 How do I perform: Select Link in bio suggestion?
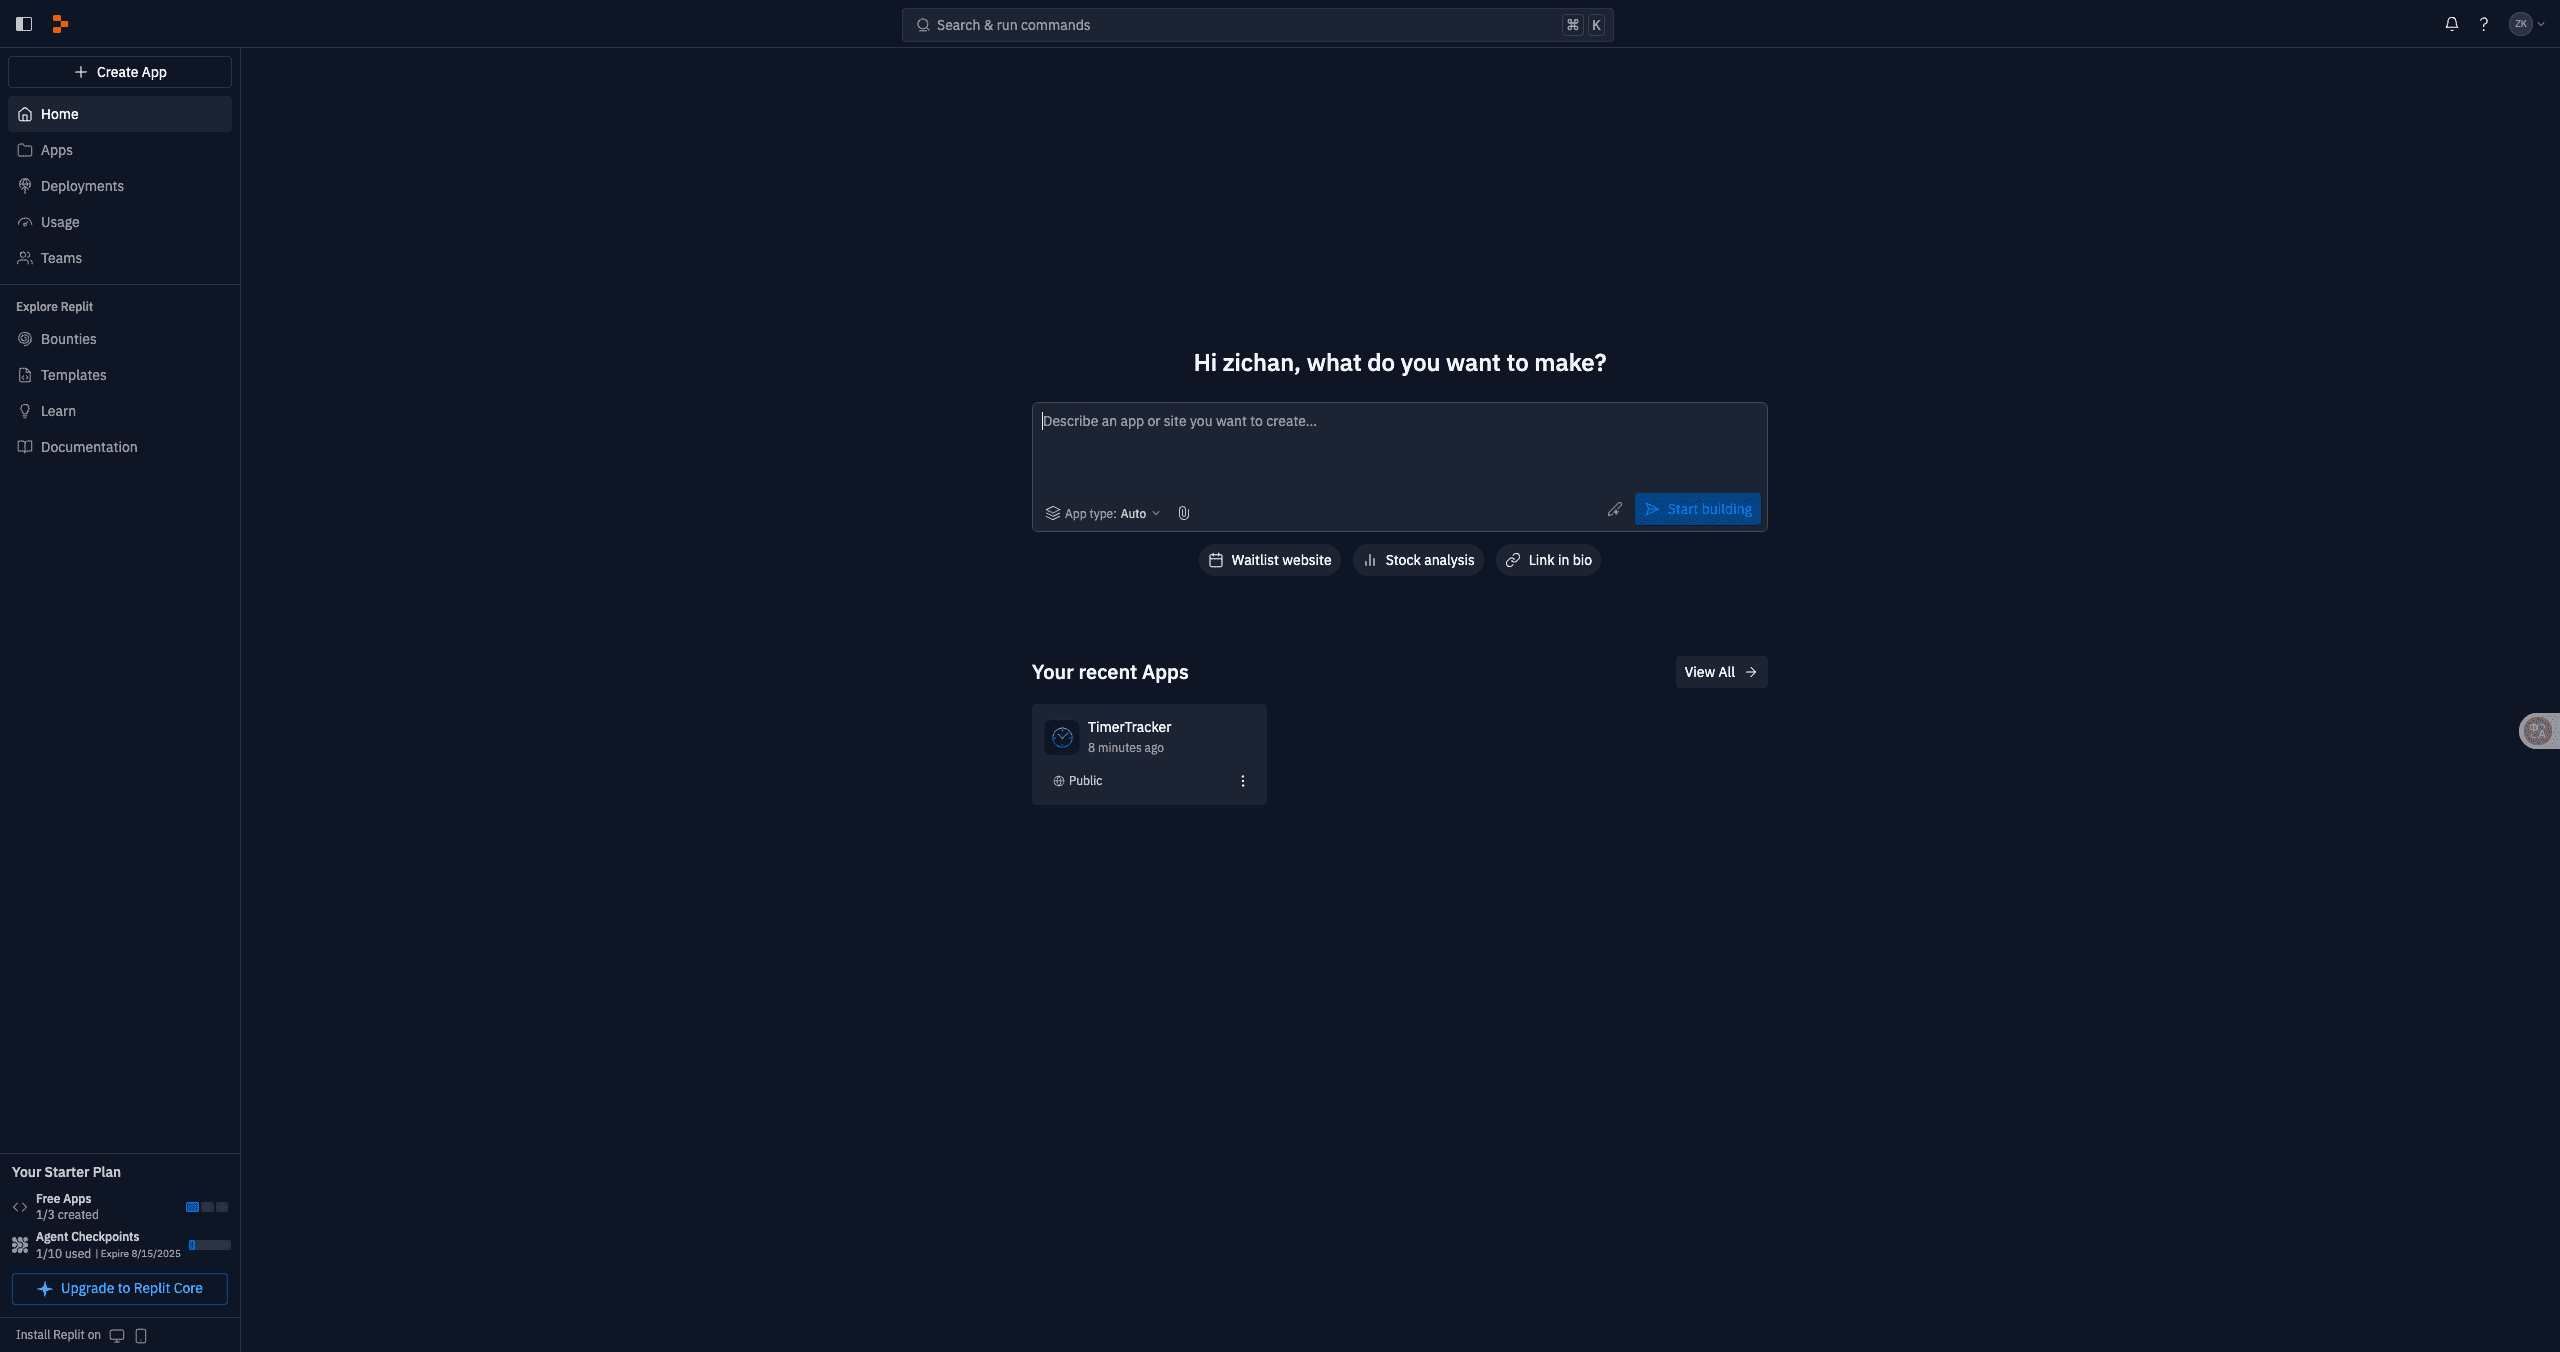point(1548,560)
